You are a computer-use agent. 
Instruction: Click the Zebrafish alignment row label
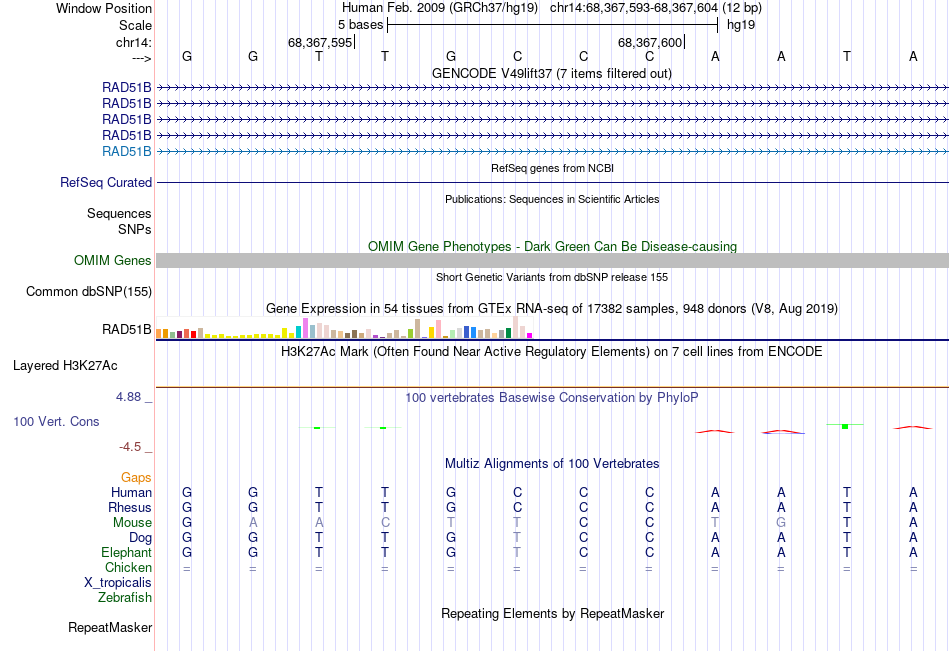click(x=125, y=598)
